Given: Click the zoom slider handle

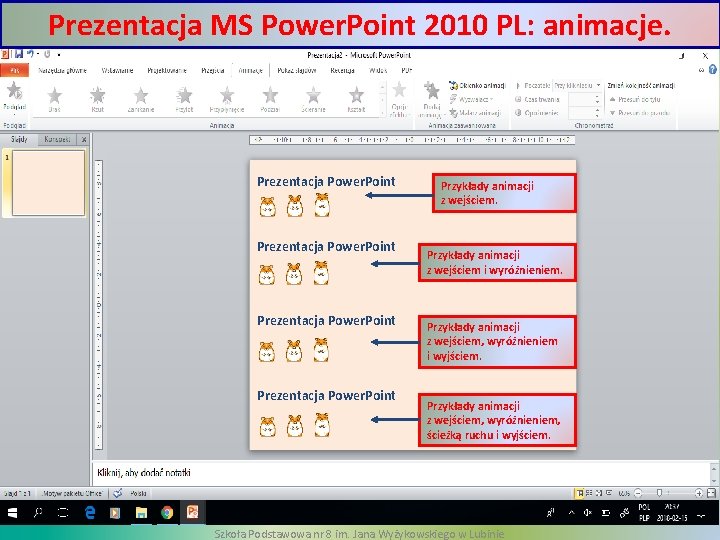Looking at the screenshot, I should pyautogui.click(x=659, y=493).
